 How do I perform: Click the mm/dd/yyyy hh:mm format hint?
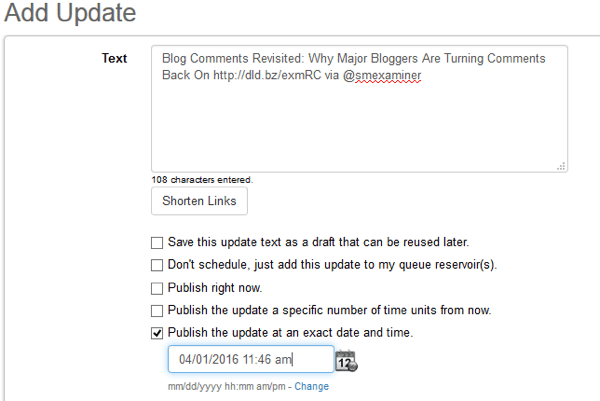pyautogui.click(x=227, y=386)
